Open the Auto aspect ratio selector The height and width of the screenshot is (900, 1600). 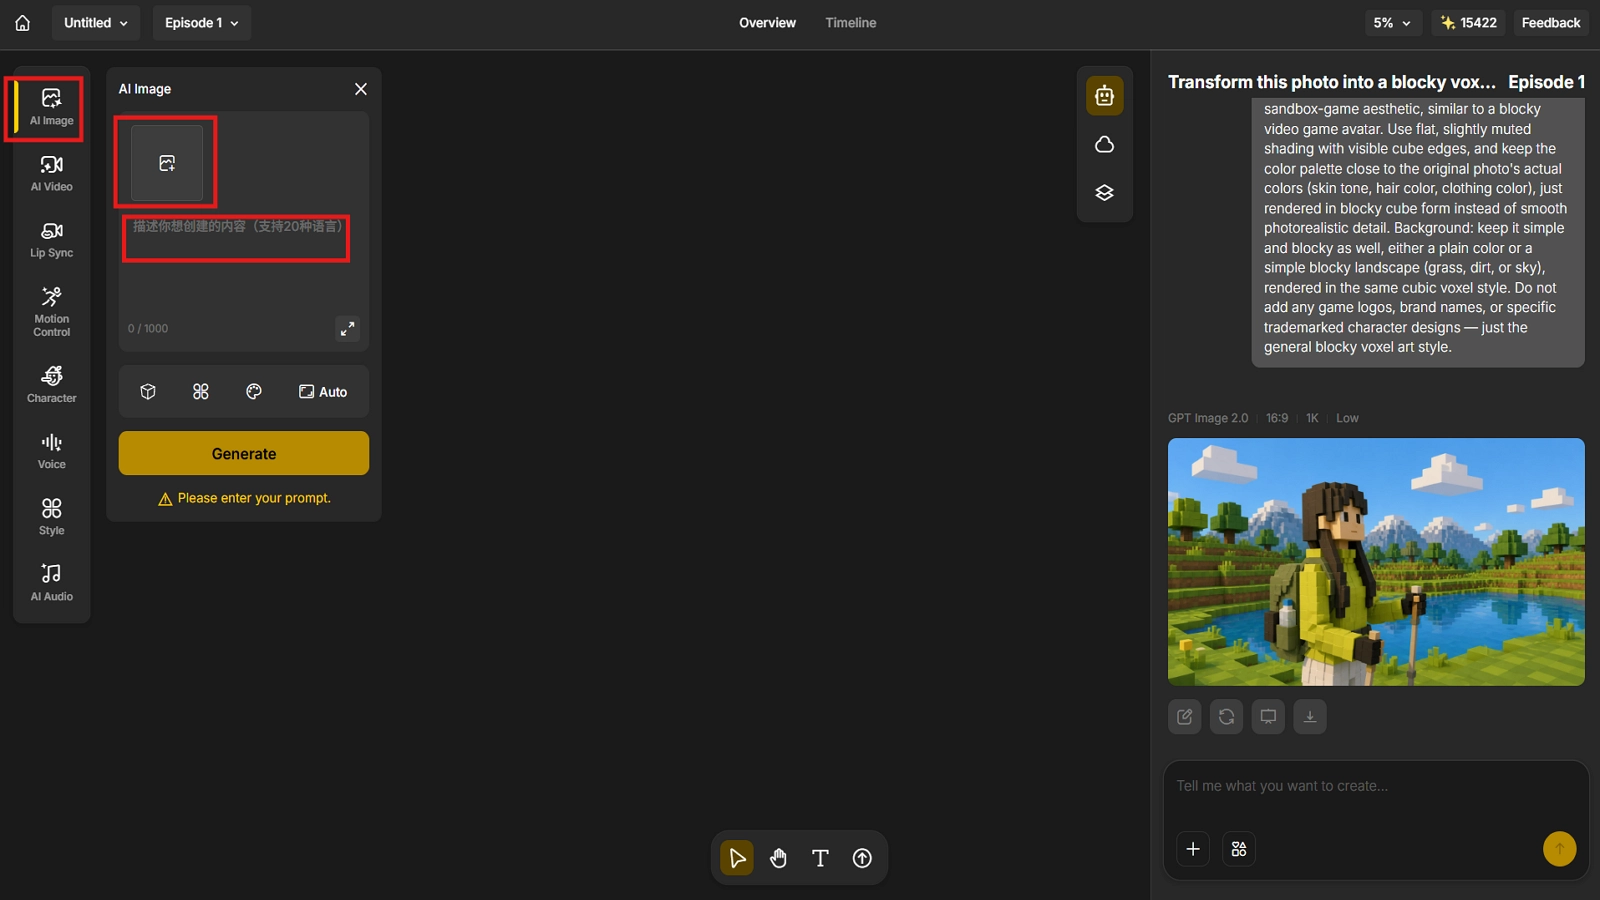pyautogui.click(x=323, y=392)
